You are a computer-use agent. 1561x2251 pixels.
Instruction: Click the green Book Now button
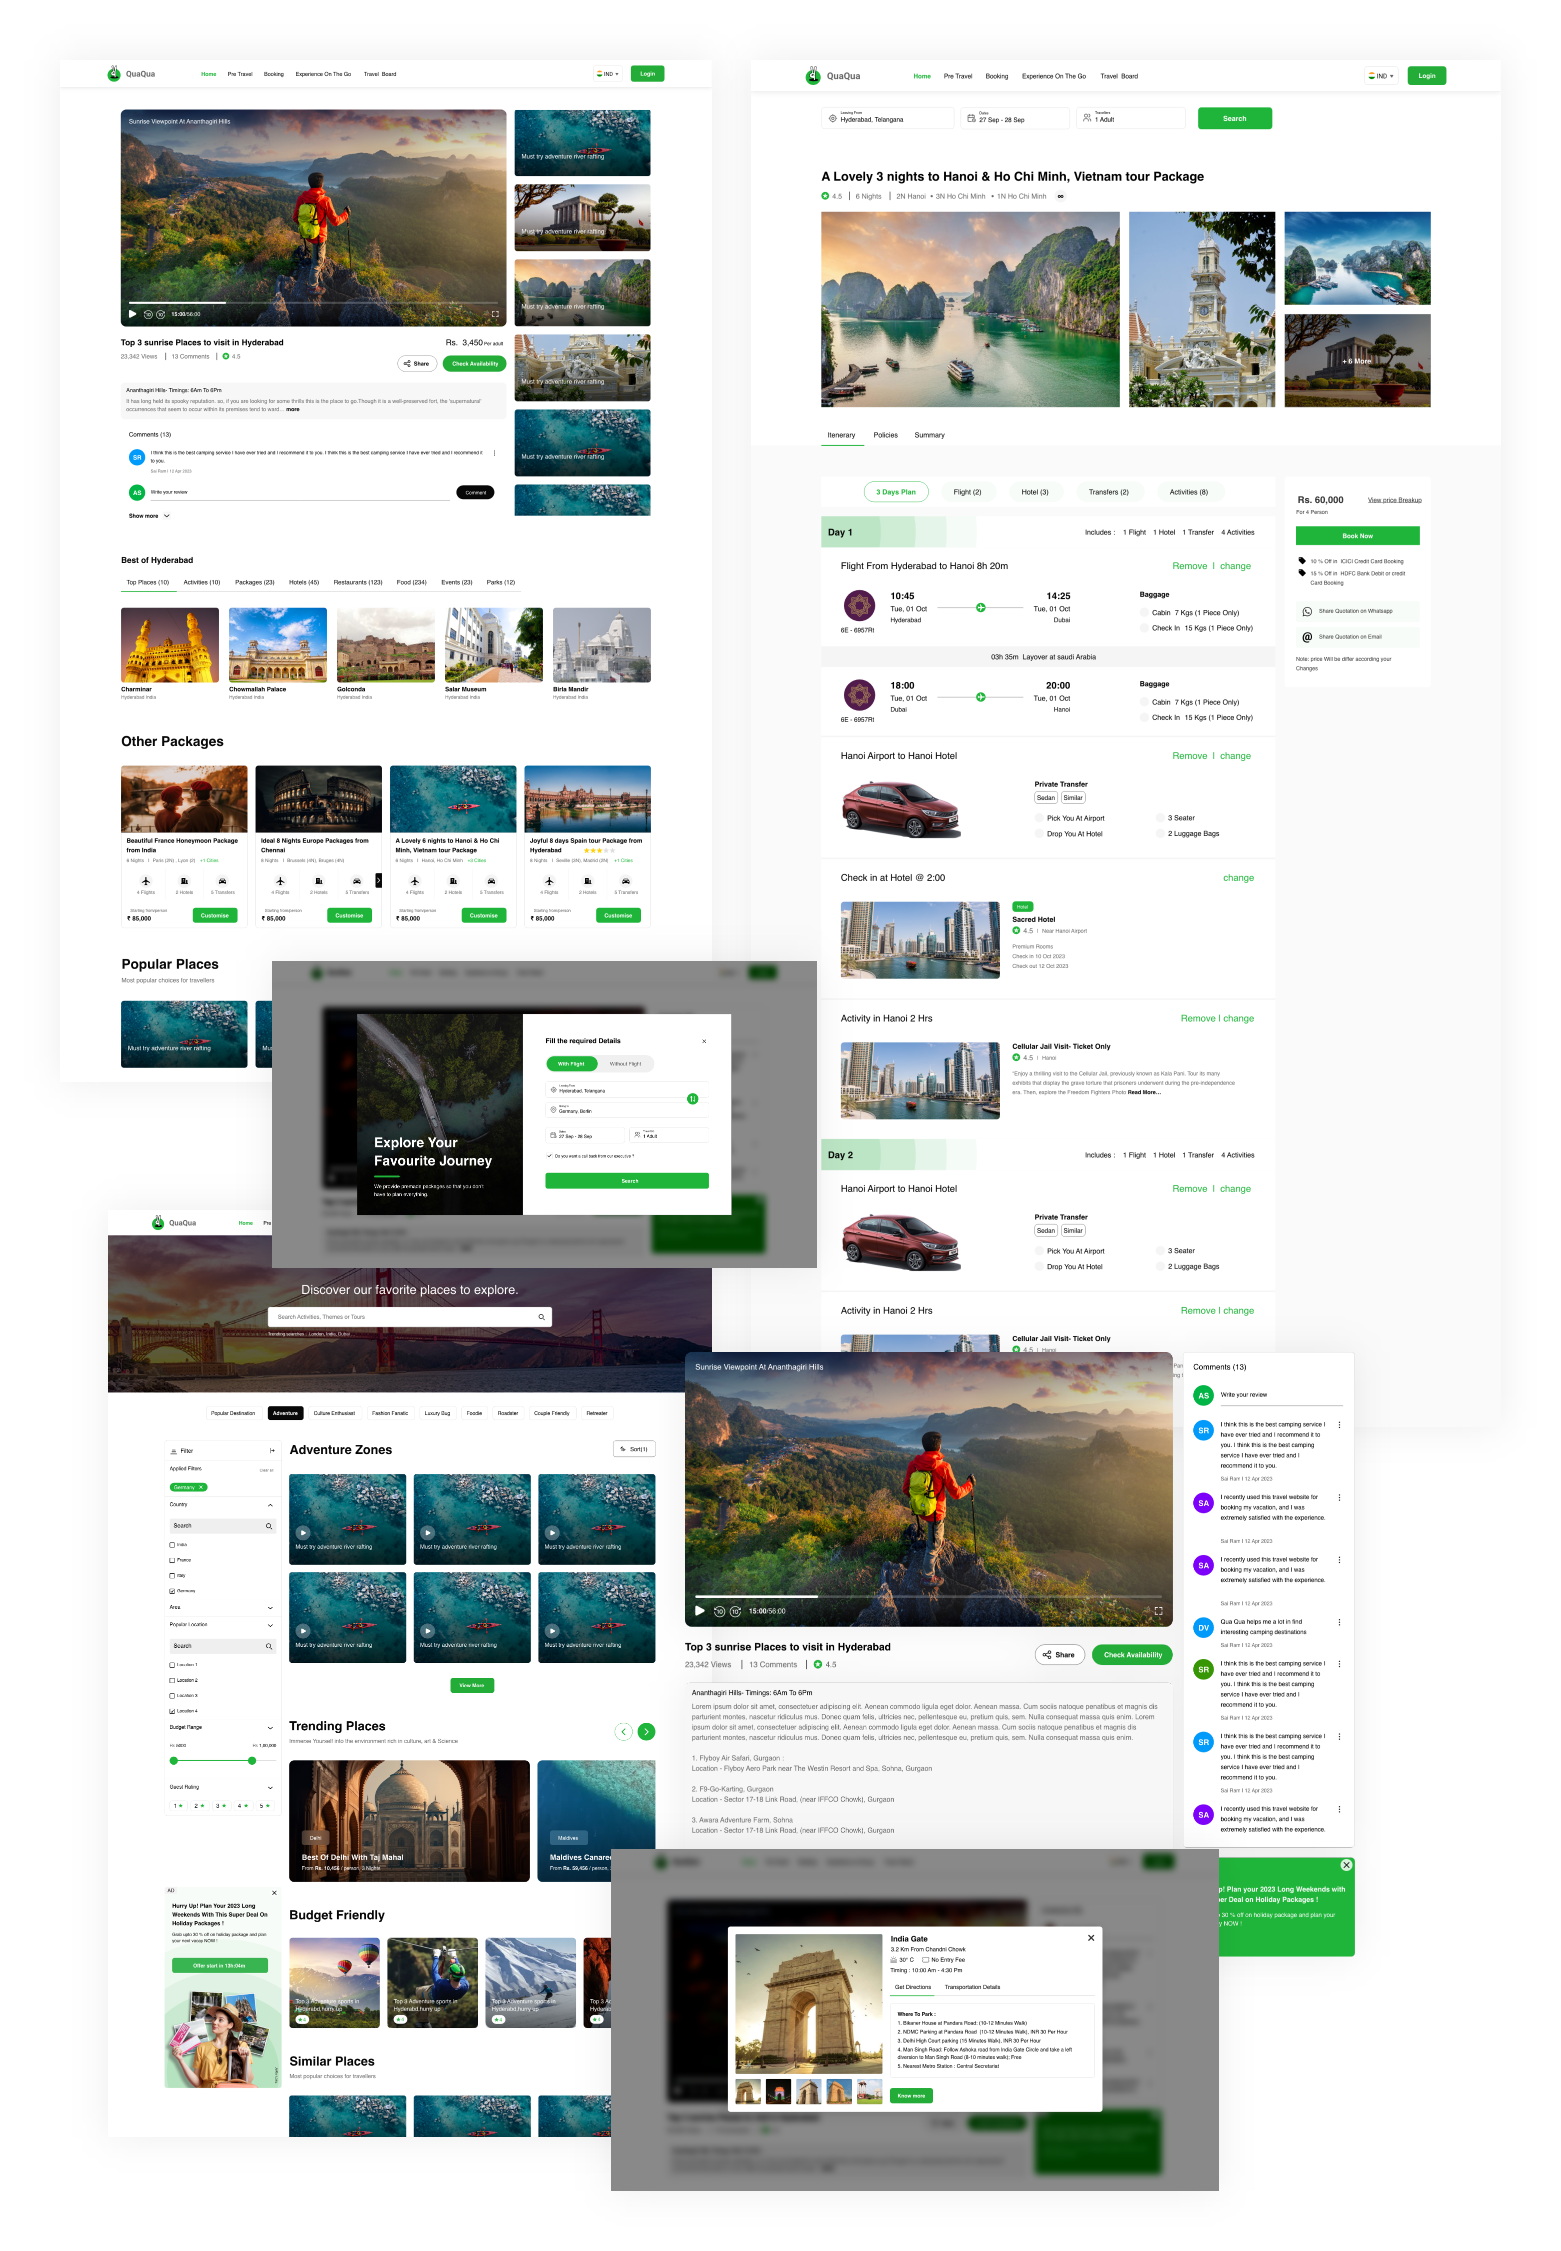pyautogui.click(x=1357, y=536)
